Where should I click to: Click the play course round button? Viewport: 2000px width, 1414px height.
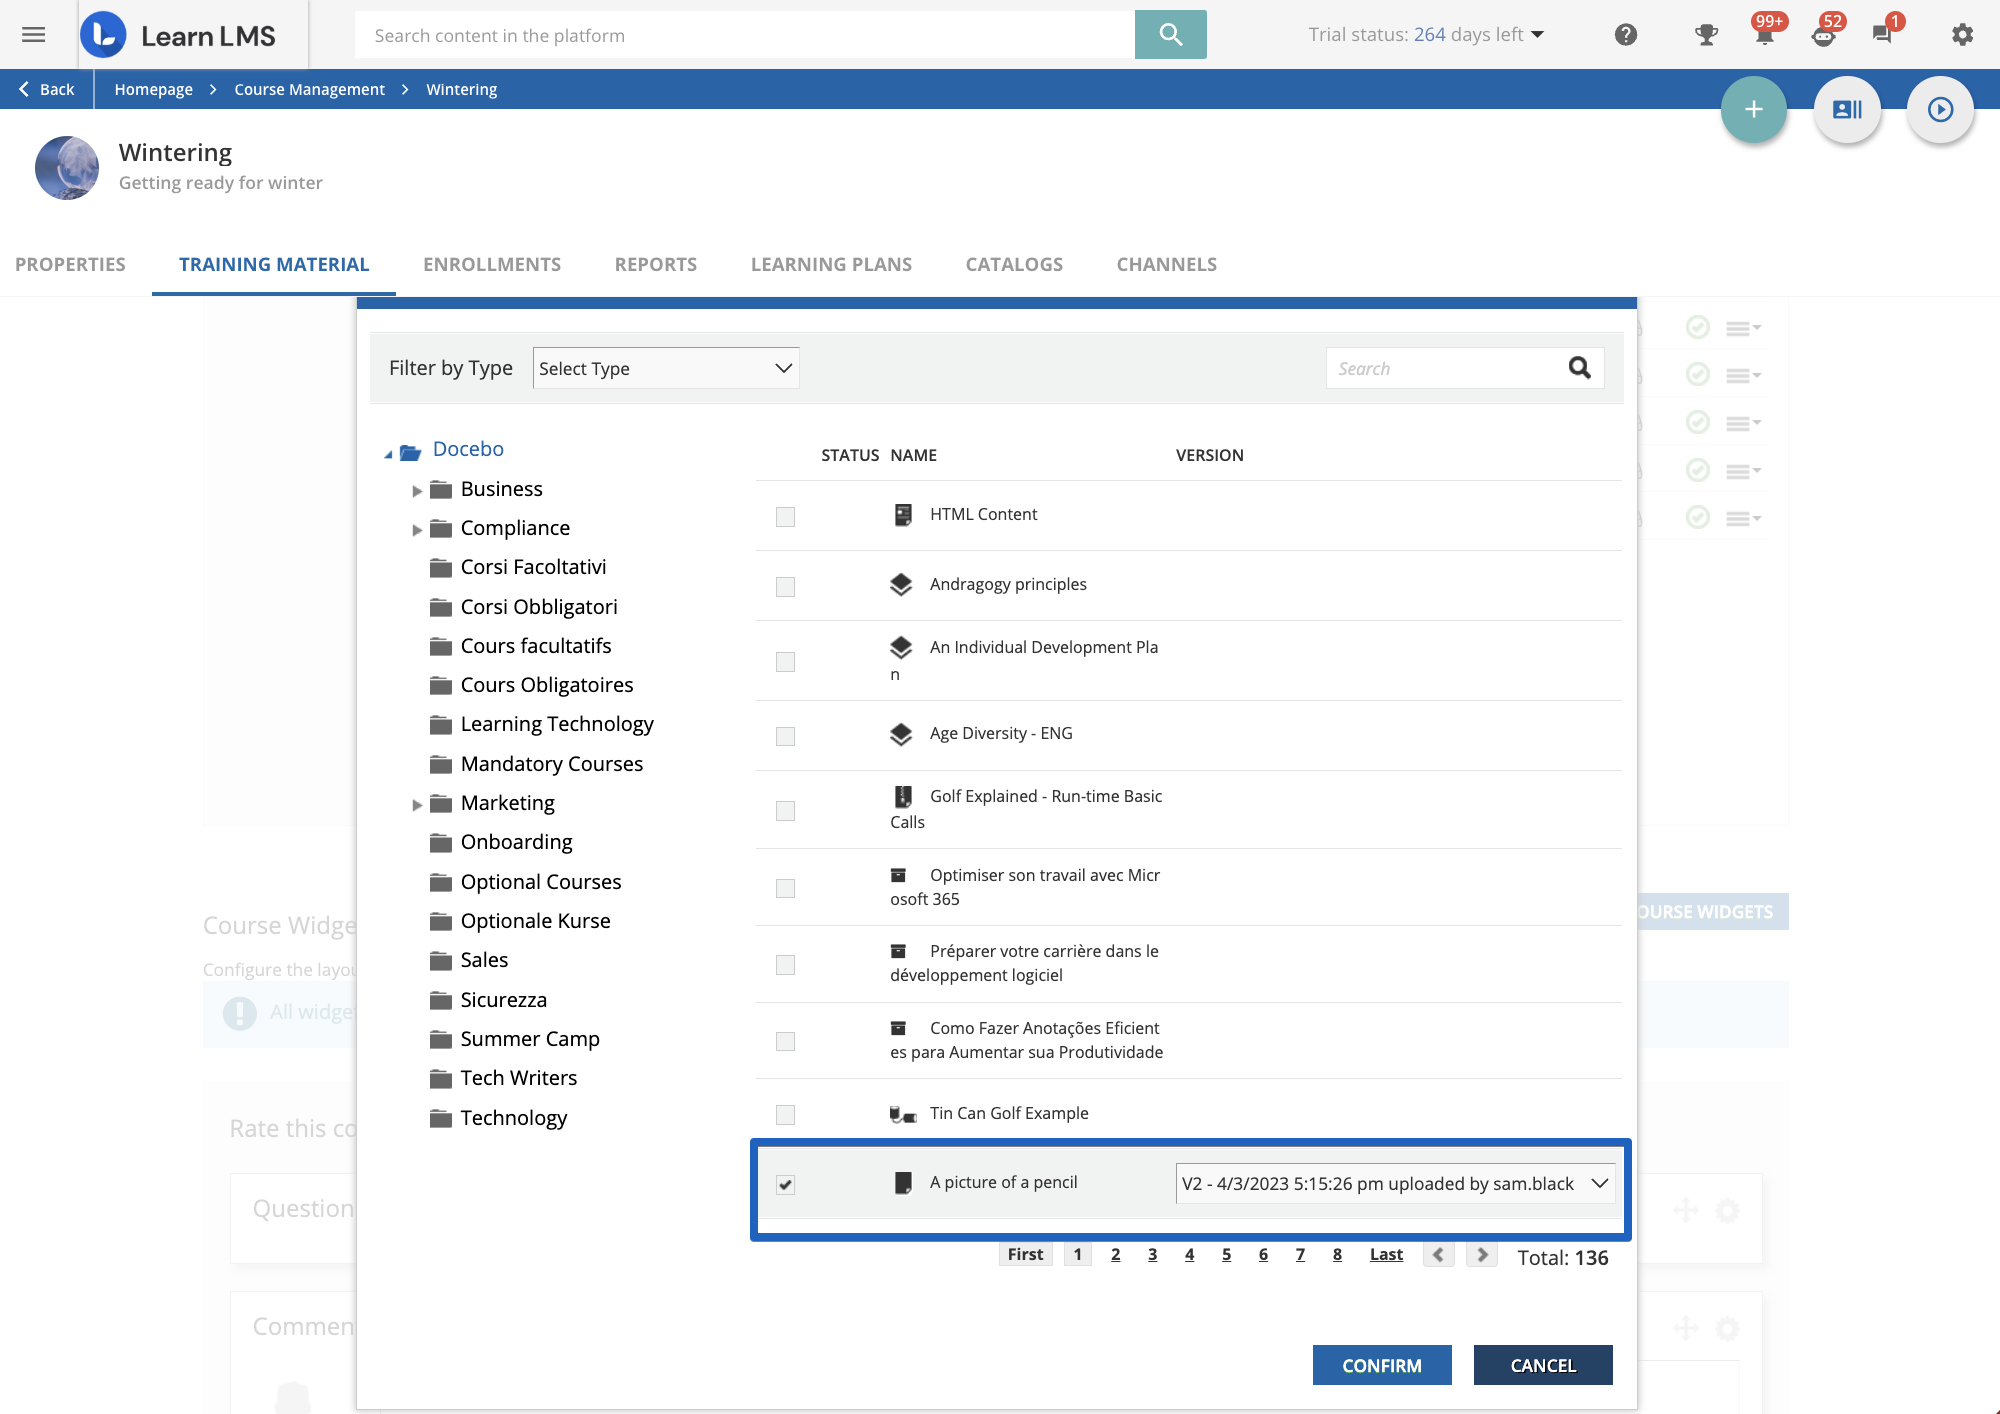pyautogui.click(x=1940, y=109)
